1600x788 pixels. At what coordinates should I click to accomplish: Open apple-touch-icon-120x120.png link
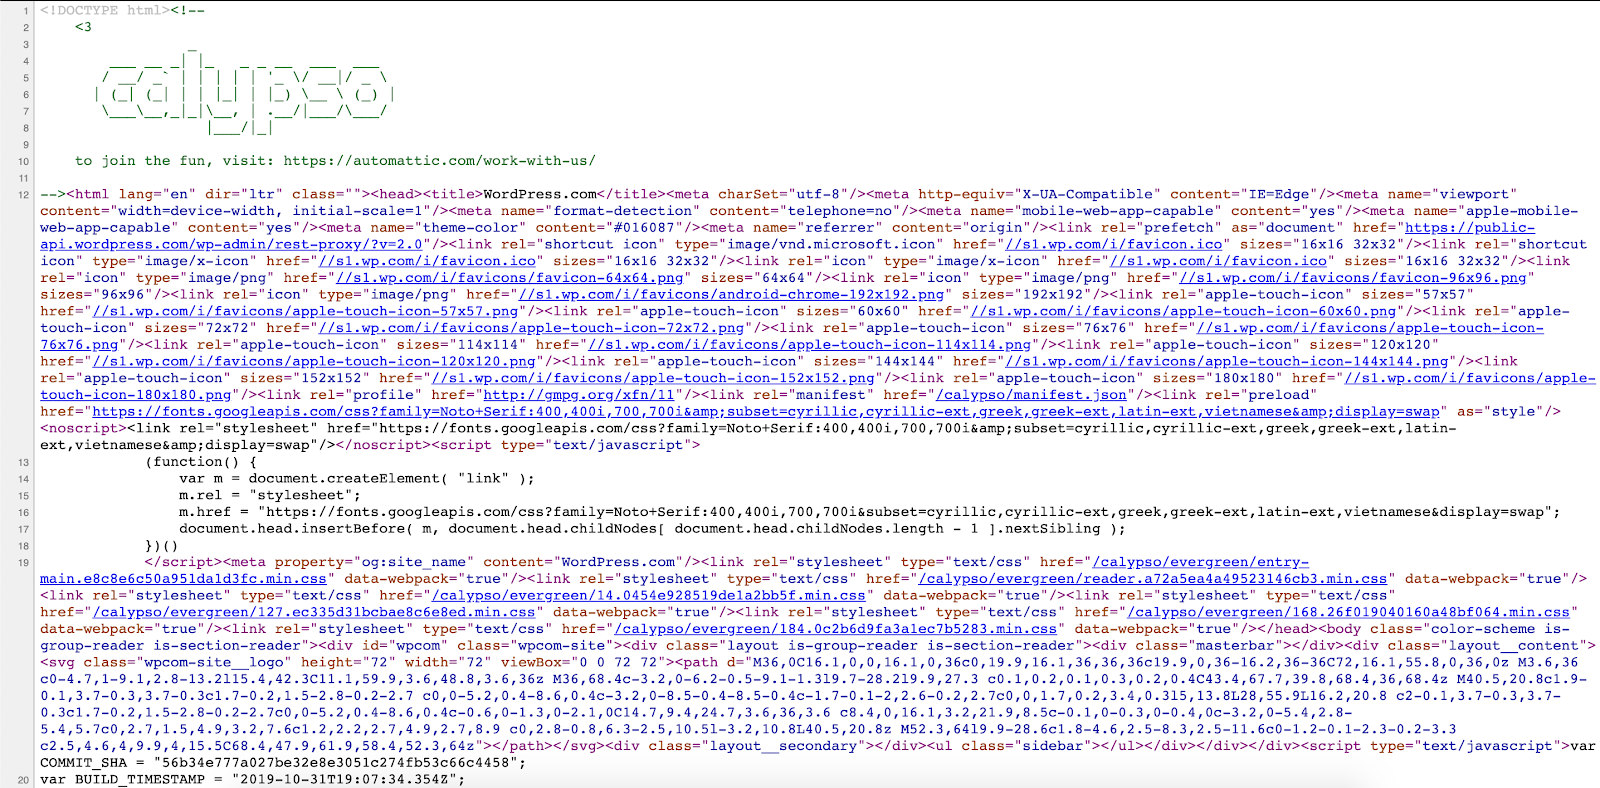click(x=314, y=361)
